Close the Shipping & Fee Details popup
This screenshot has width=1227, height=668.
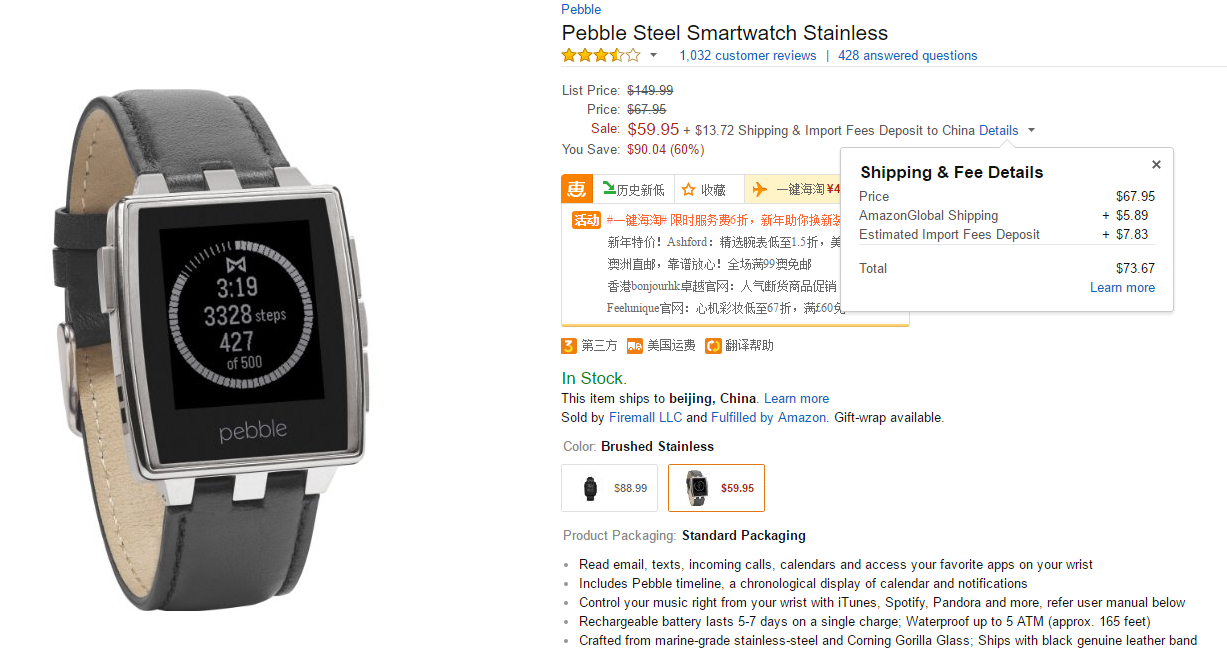point(1156,165)
